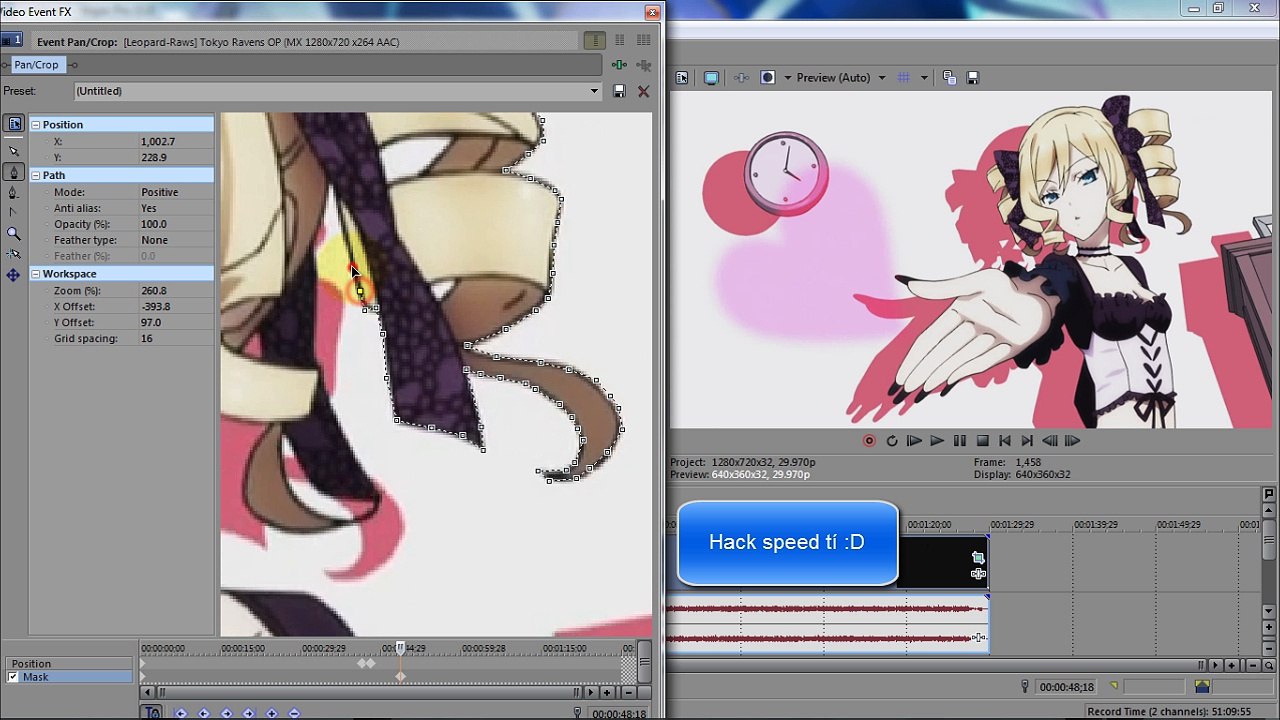Open the Overlays dropdown arrow
This screenshot has width=1280, height=720.
[924, 77]
